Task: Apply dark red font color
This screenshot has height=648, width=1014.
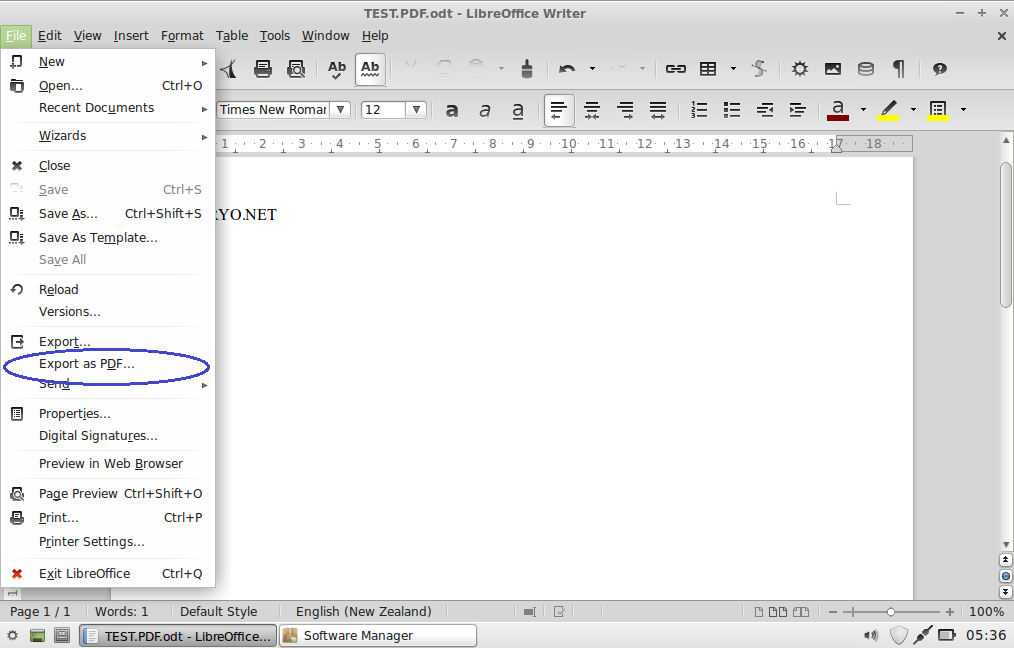Action: click(838, 110)
